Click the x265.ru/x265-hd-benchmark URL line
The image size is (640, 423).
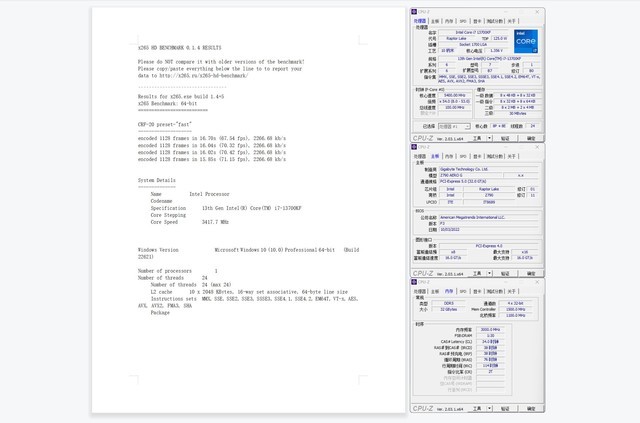193,76
